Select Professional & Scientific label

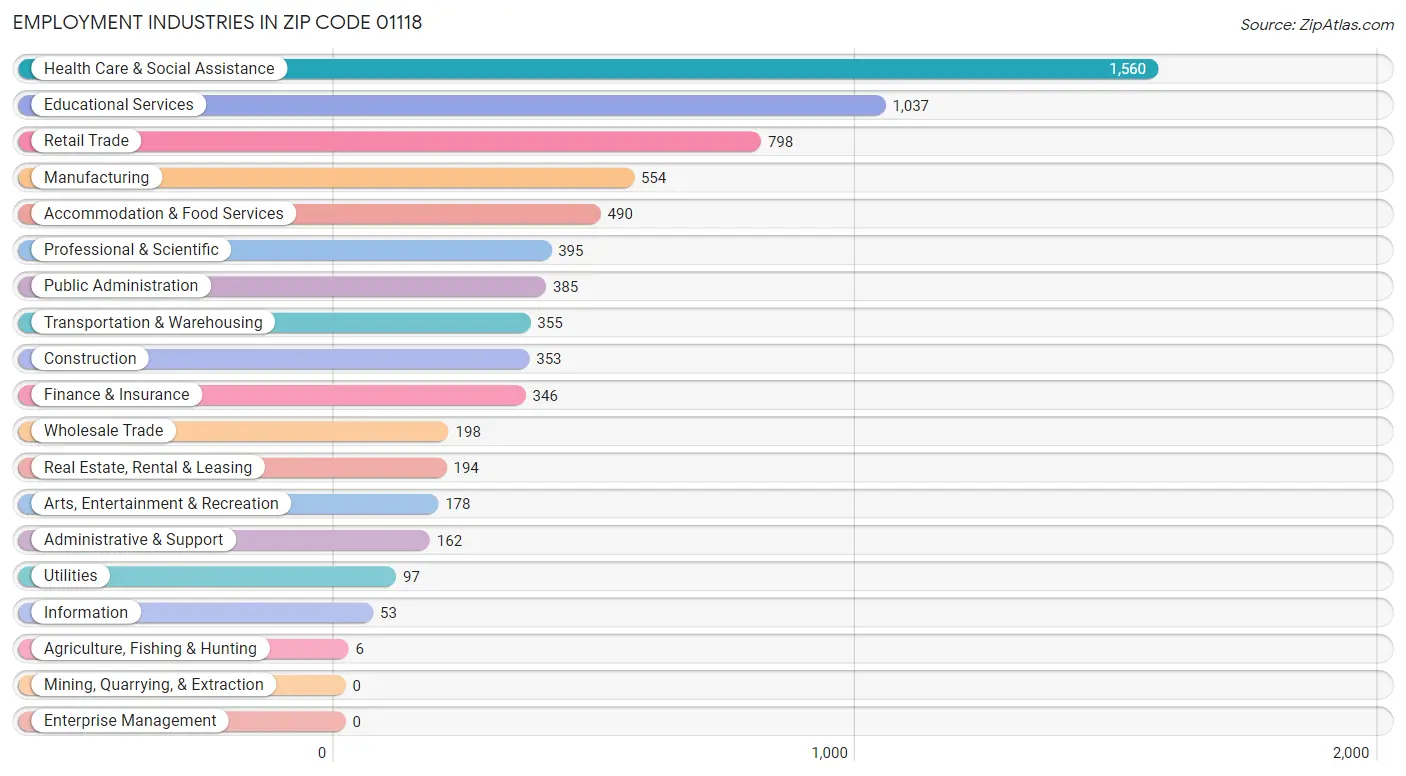tap(131, 250)
